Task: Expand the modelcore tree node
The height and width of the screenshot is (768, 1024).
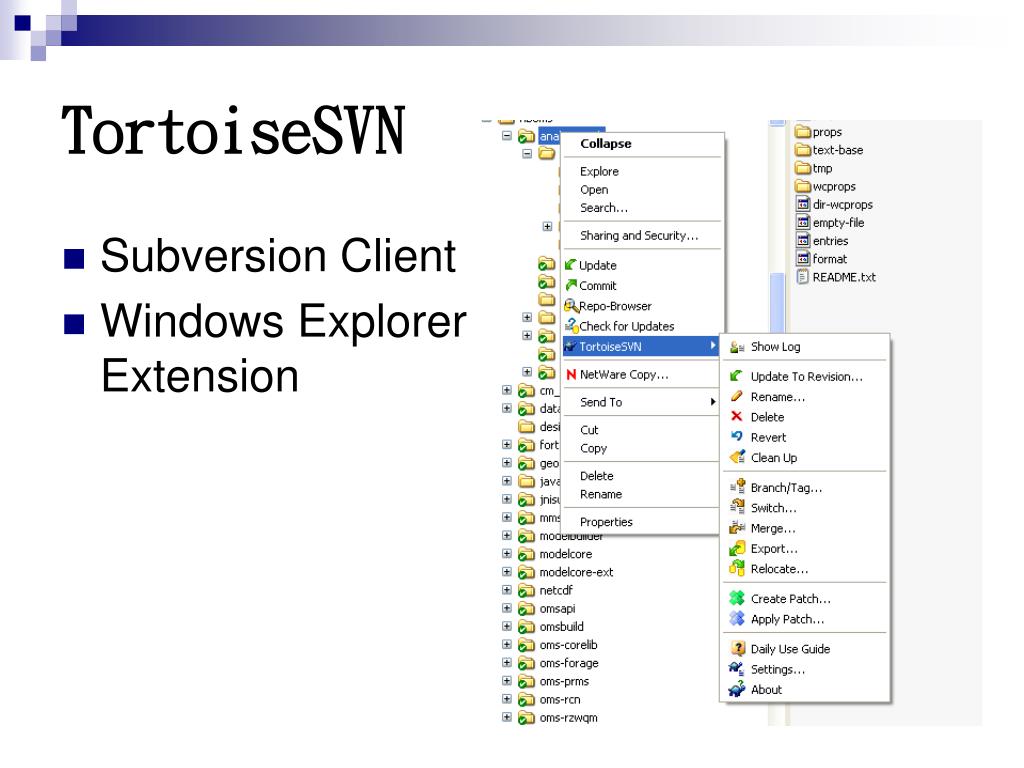Action: pyautogui.click(x=506, y=553)
